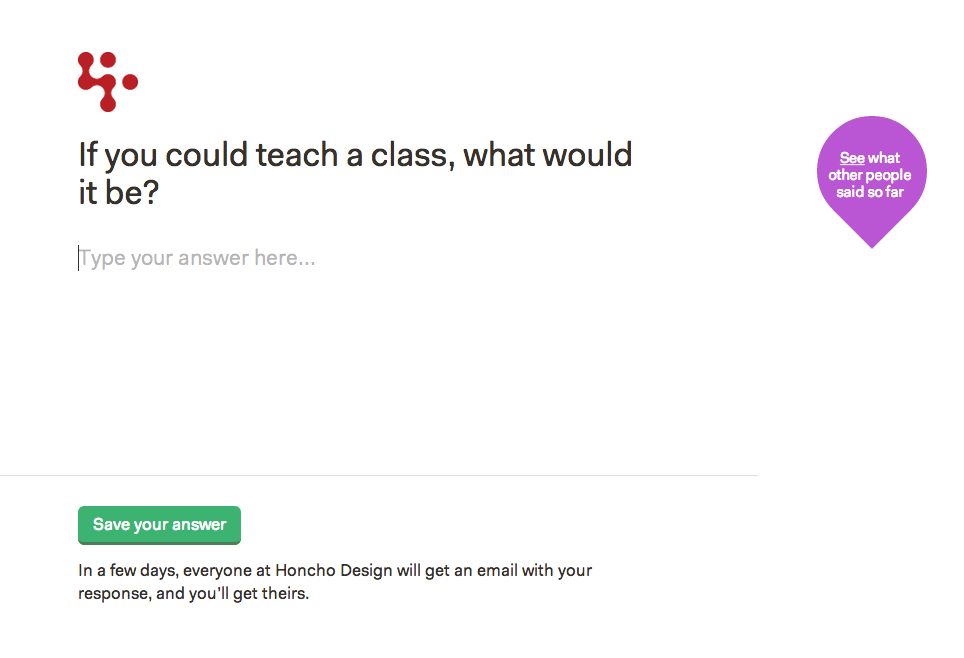
Task: Click 'said so far' text in the bubble
Action: click(x=870, y=192)
